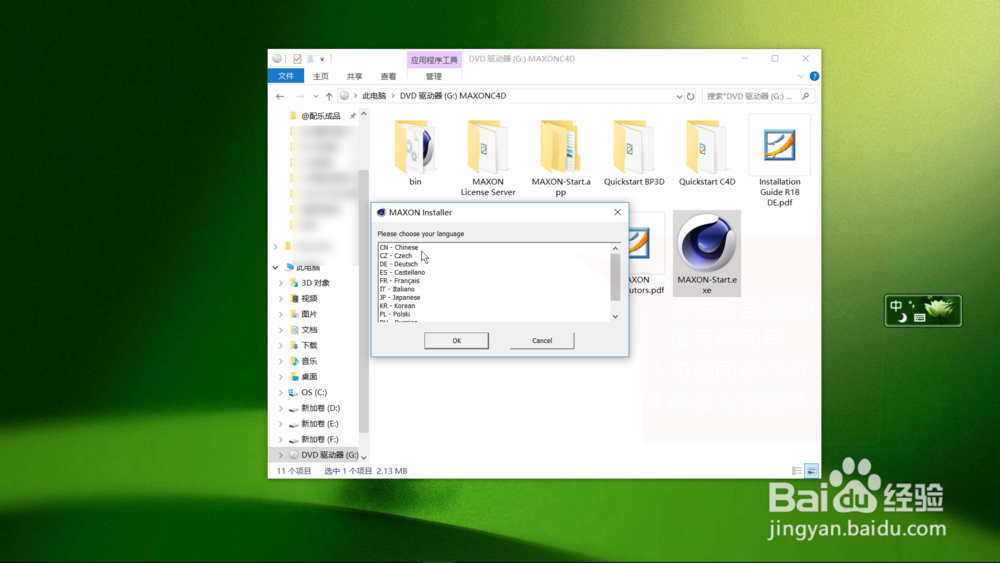The width and height of the screenshot is (1000, 563).
Task: Click language list scroll-up arrow
Action: (615, 248)
